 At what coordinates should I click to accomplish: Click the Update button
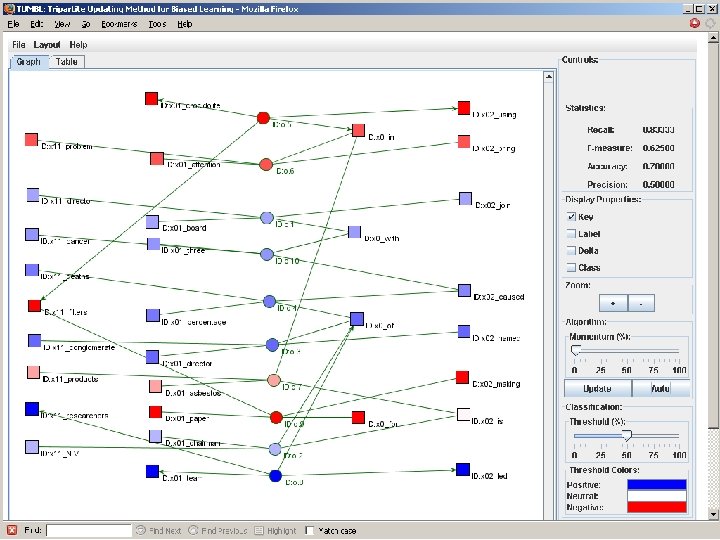tap(597, 388)
